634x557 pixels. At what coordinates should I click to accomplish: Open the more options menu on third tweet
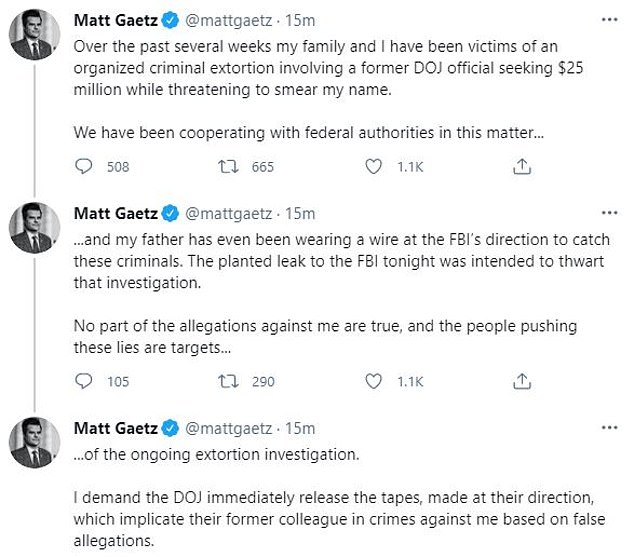[609, 428]
